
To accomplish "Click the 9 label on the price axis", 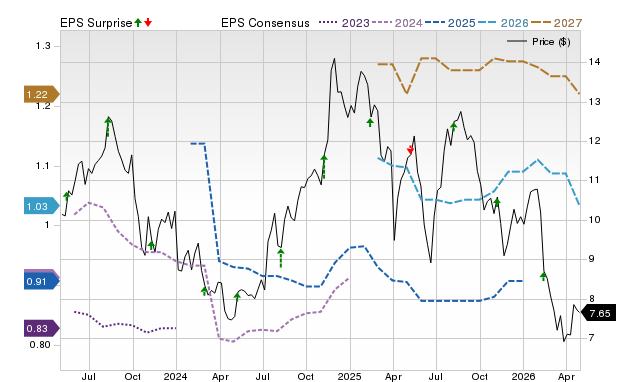I will (x=591, y=259).
